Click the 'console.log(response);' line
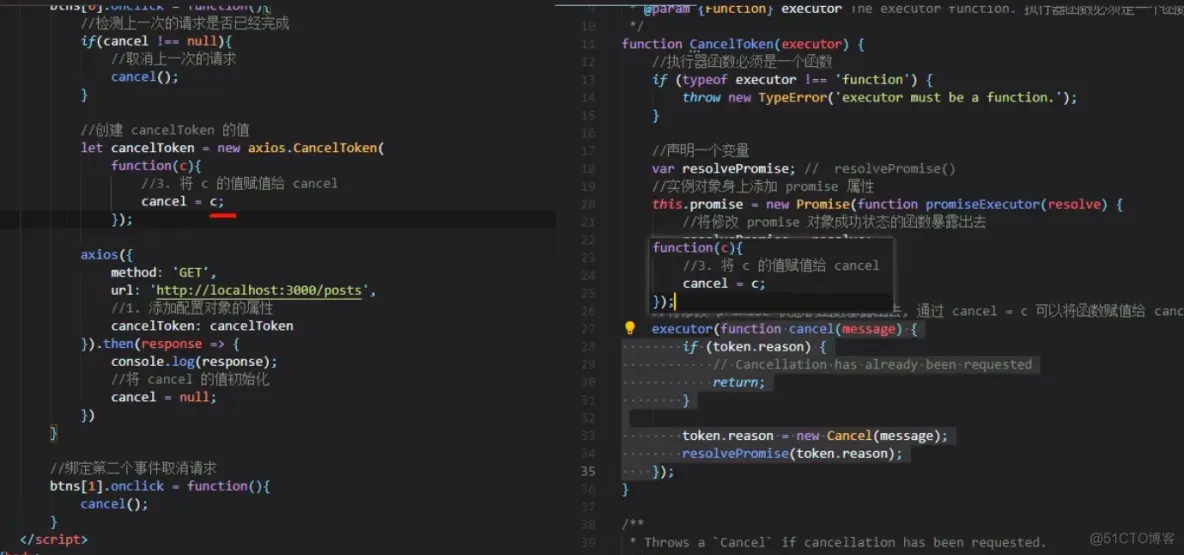This screenshot has width=1184, height=555. click(194, 362)
